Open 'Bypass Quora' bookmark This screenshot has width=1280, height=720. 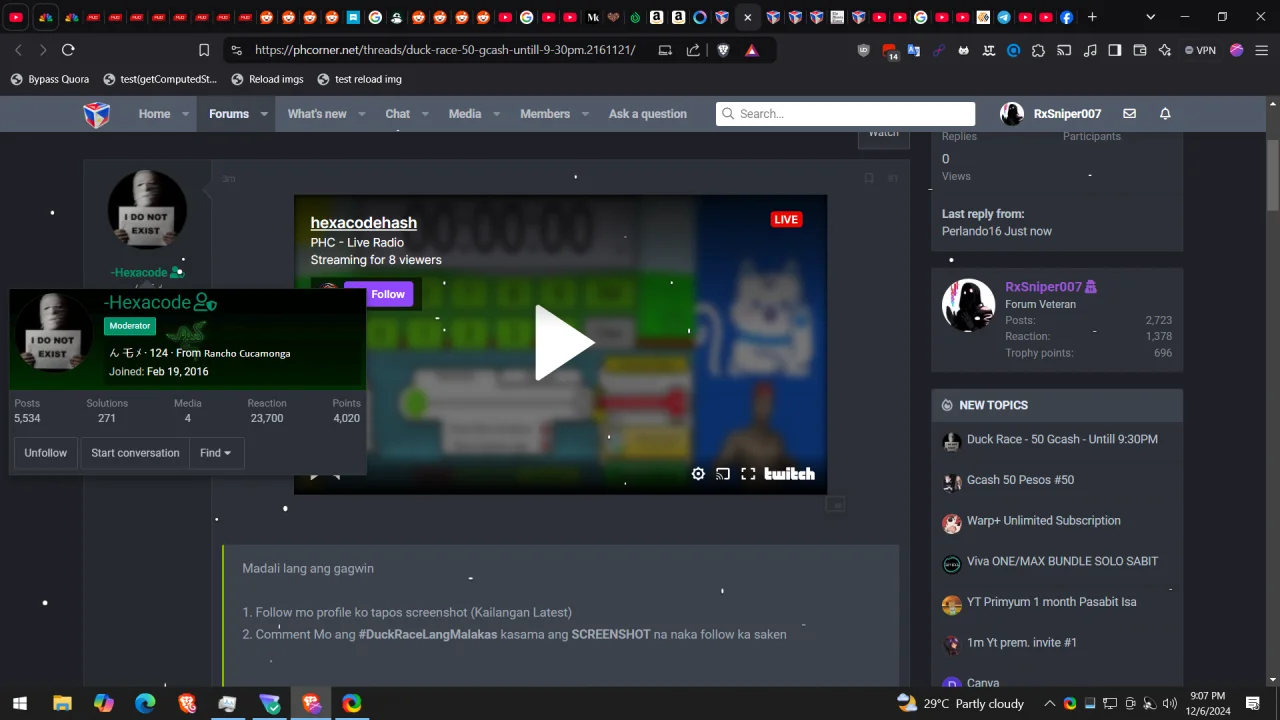coord(49,79)
